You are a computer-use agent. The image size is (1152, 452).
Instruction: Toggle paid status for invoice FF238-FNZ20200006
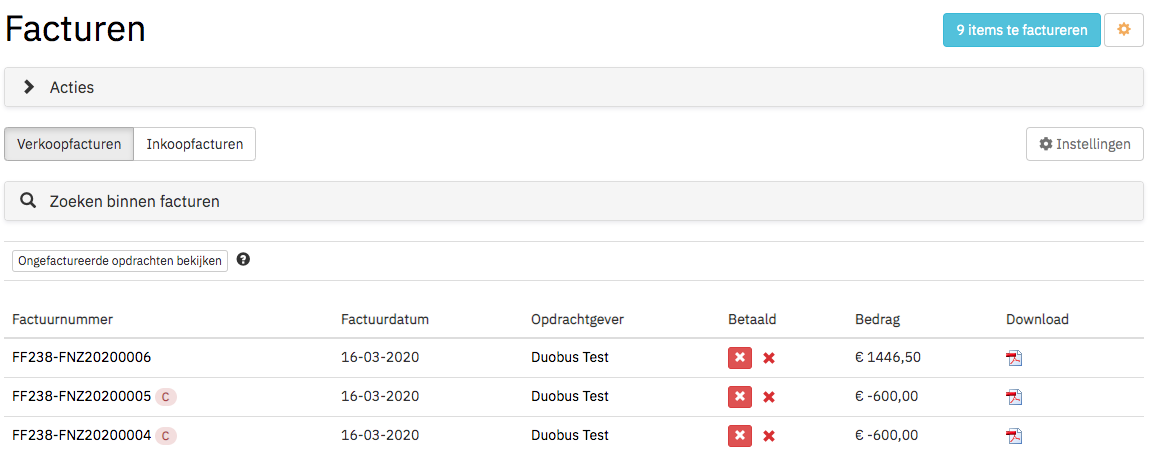pos(740,358)
